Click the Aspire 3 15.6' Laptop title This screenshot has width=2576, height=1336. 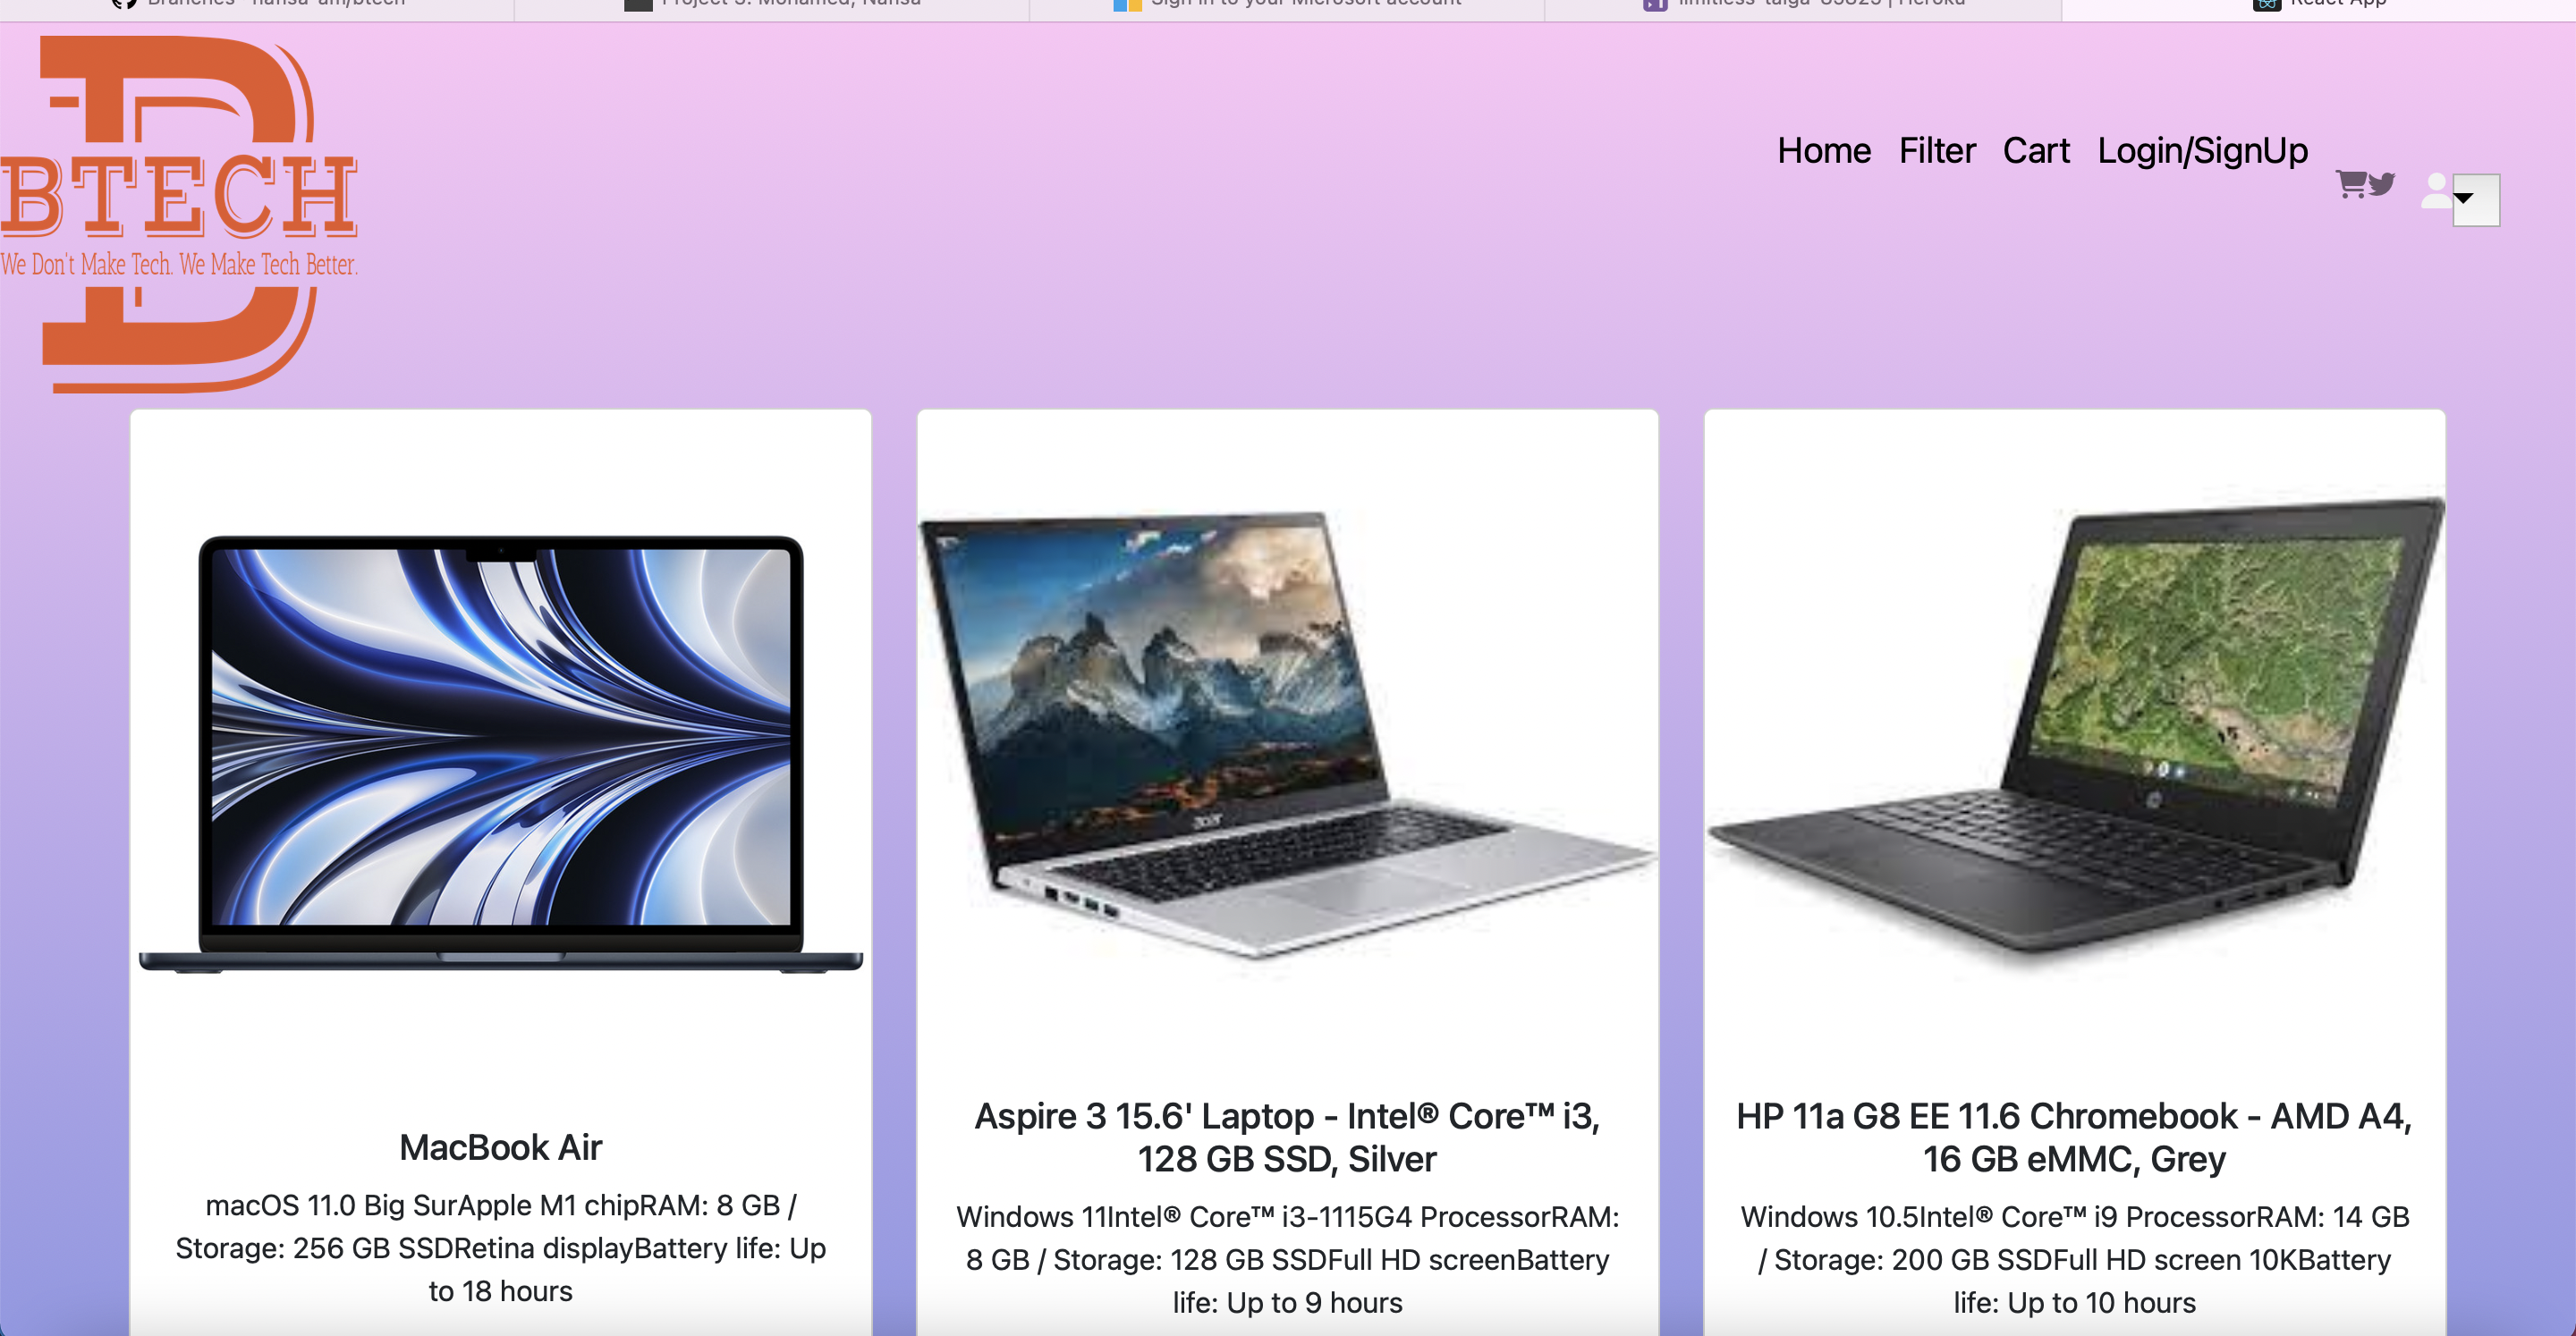pos(1288,1137)
